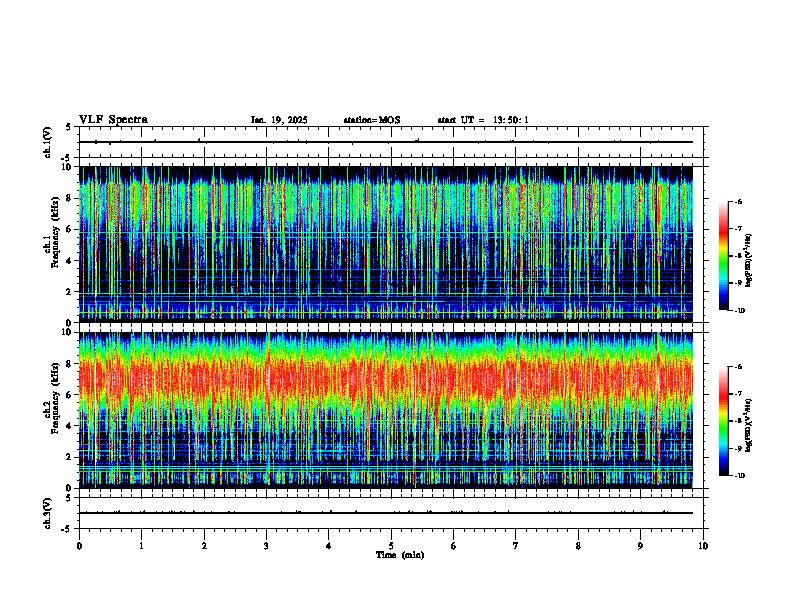Image resolution: width=792 pixels, height=612 pixels.
Task: Click the "station=MOS" header label
Action: (372, 120)
